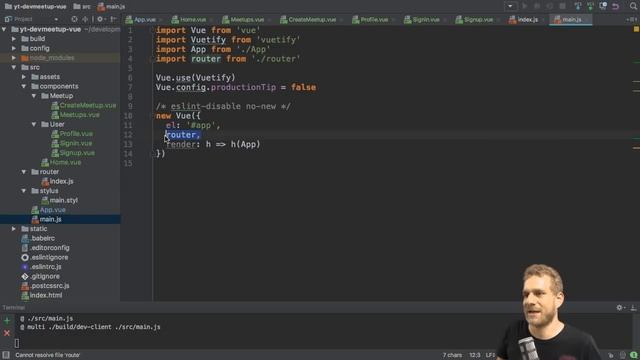Collapse the router folder arrow

point(24,172)
